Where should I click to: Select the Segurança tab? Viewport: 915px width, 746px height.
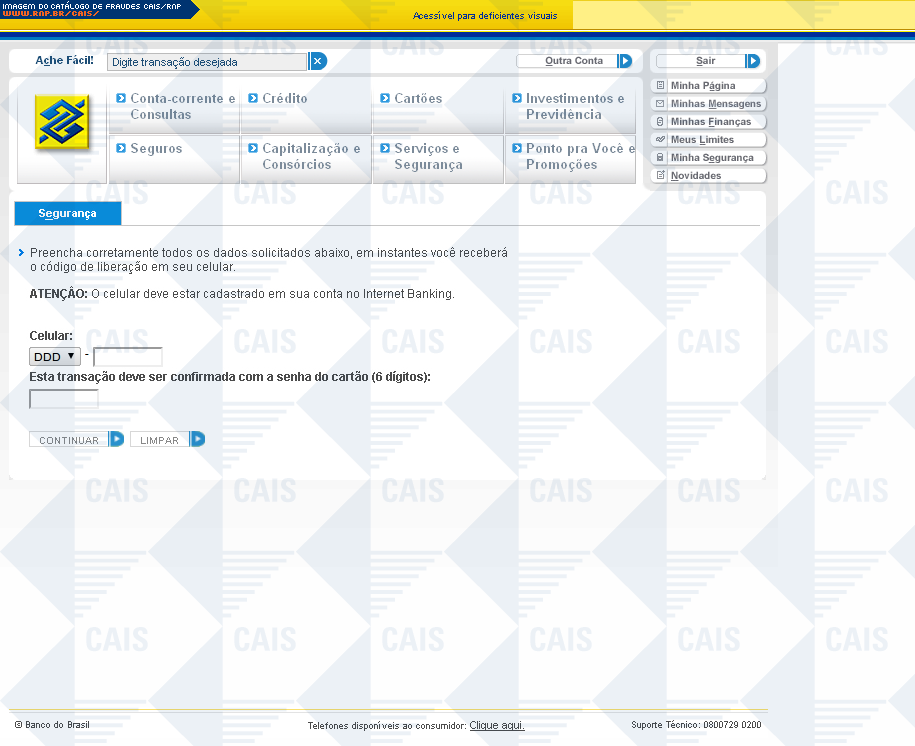coord(67,214)
